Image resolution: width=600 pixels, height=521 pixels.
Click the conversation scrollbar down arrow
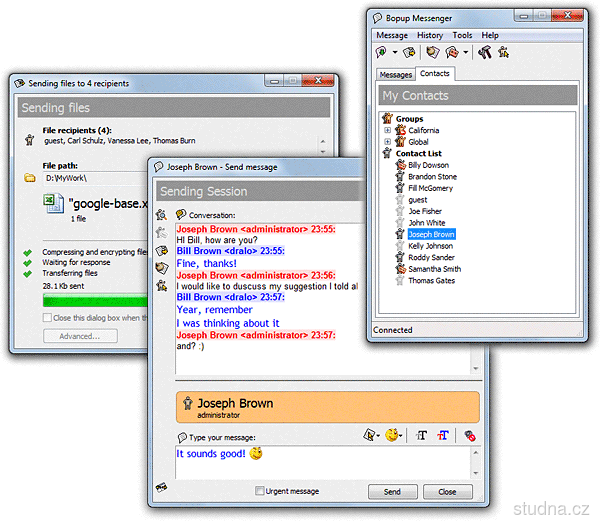click(x=476, y=368)
